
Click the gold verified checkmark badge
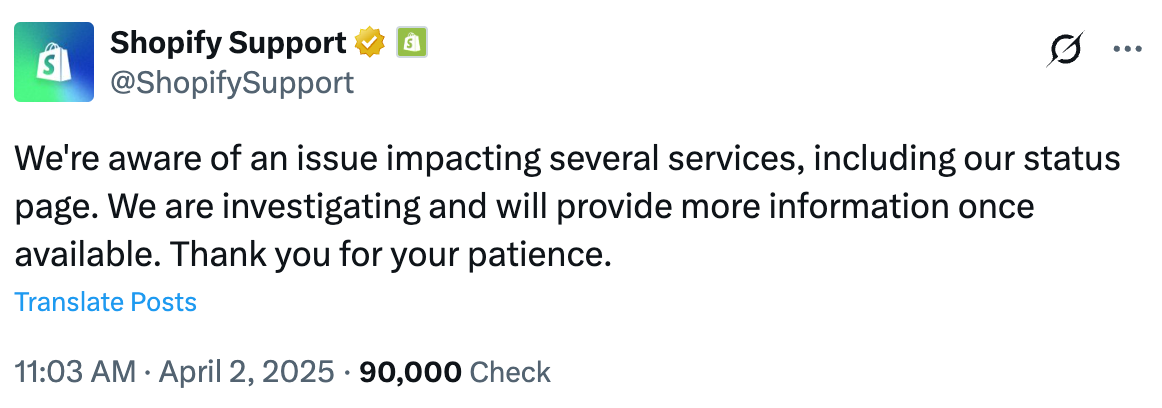370,43
